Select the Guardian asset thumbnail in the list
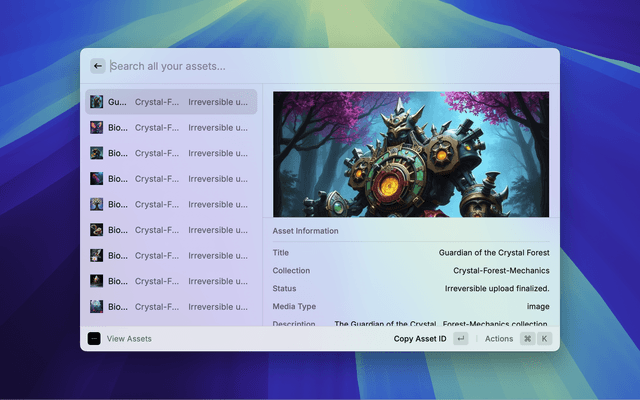640x400 pixels. 97,102
